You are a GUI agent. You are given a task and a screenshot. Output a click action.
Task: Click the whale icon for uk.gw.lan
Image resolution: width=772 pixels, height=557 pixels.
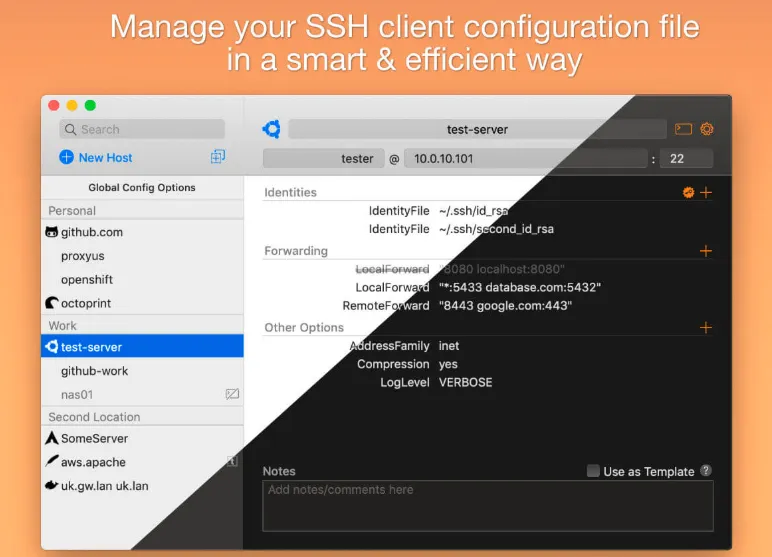[x=52, y=486]
